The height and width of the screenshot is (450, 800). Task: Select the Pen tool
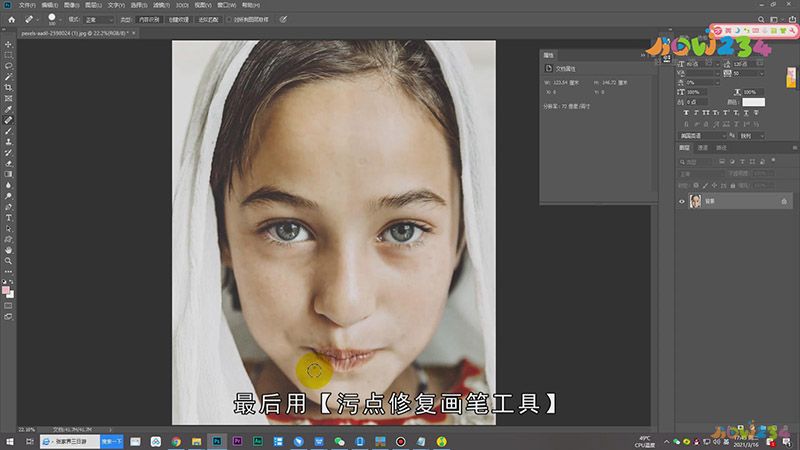pyautogui.click(x=8, y=207)
